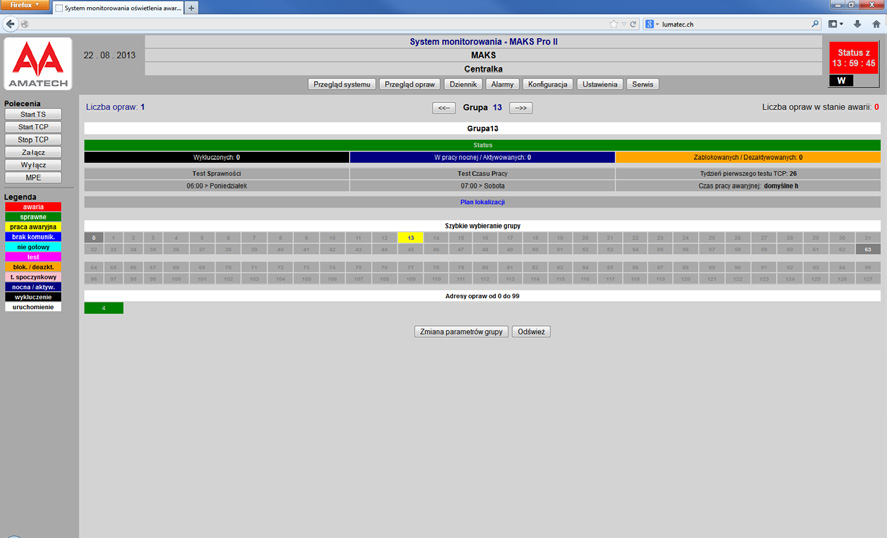This screenshot has height=538, width=887.
Task: Open the Serwis section
Action: click(643, 84)
